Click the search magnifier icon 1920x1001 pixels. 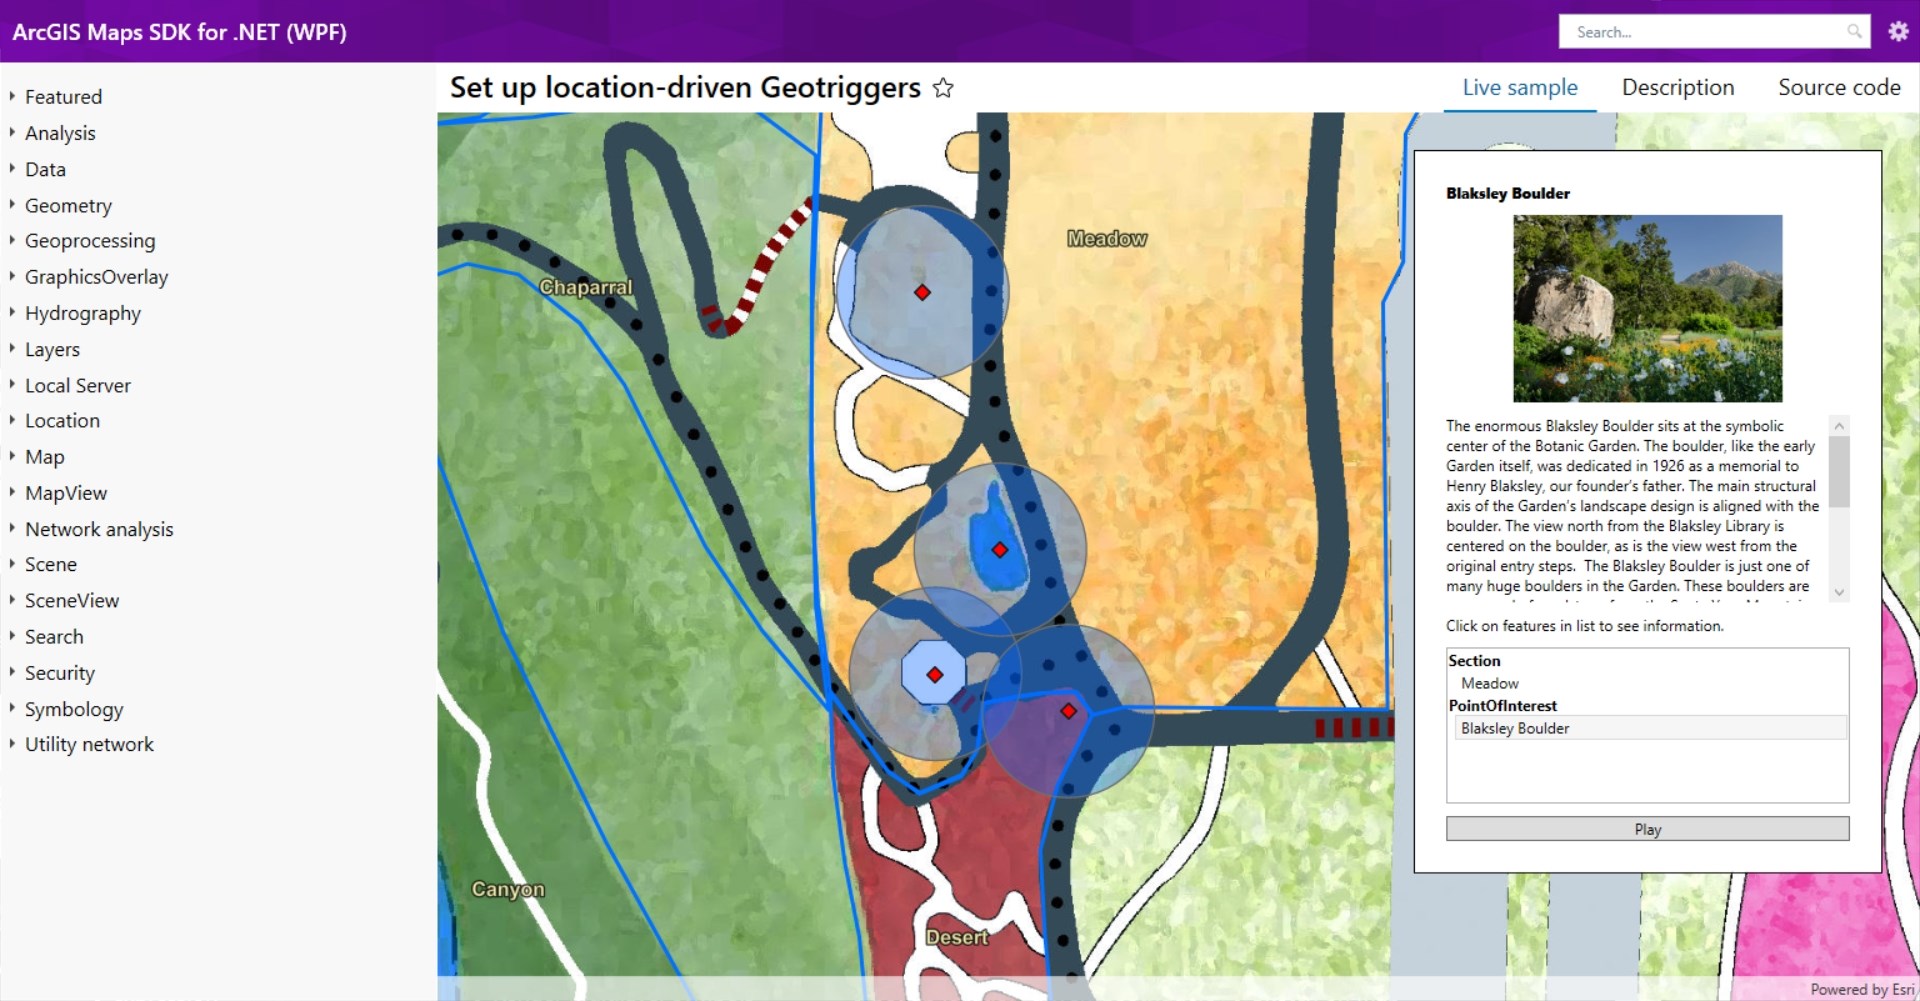(x=1854, y=32)
